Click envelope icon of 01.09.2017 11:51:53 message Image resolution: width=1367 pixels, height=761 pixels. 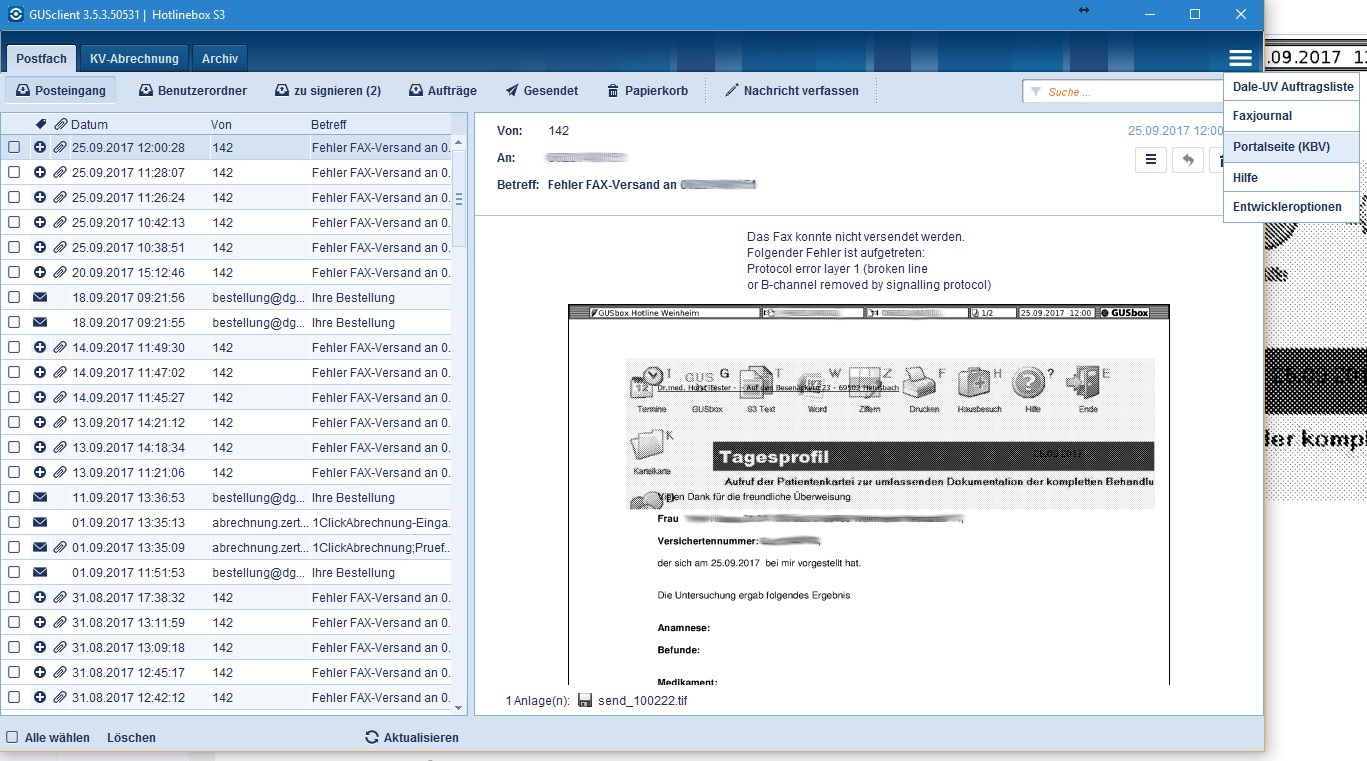point(40,572)
